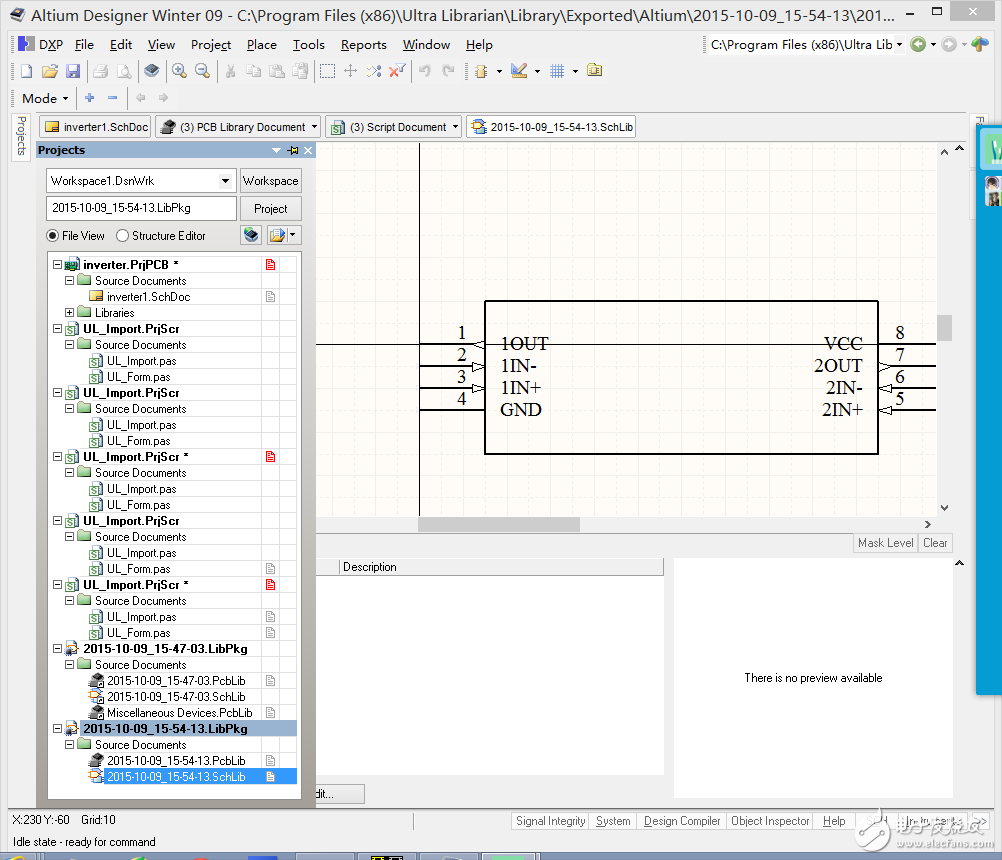The width and height of the screenshot is (1002, 860).
Task: Open print preview magnifier-page icon
Action: click(124, 71)
